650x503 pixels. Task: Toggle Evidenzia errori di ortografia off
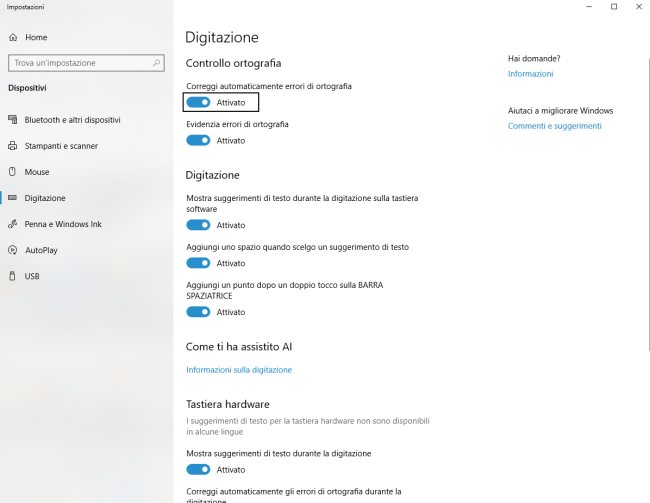click(198, 140)
